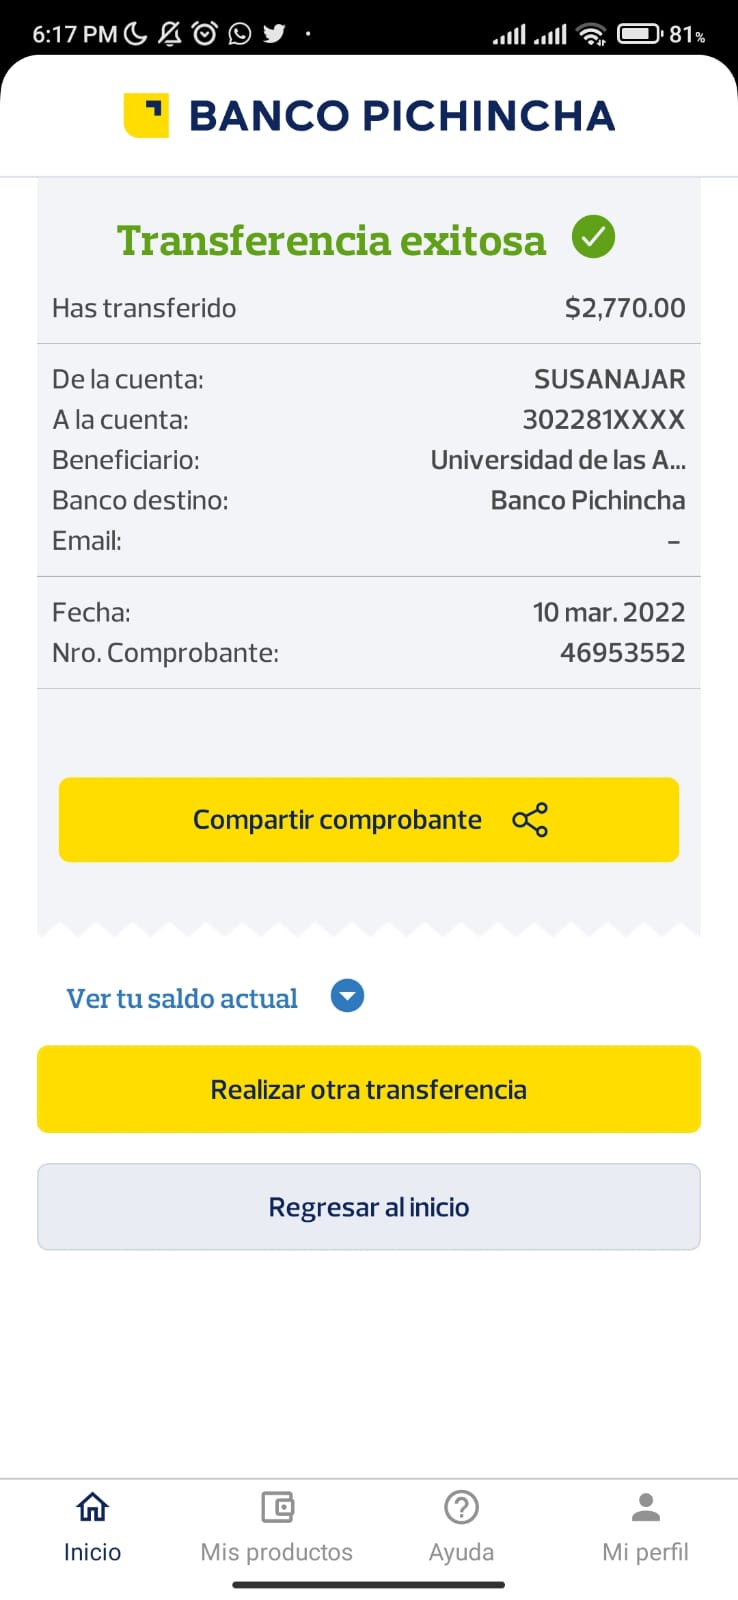Tap the Twitter notification icon in status bar
This screenshot has height=1600, width=738.
(274, 34)
